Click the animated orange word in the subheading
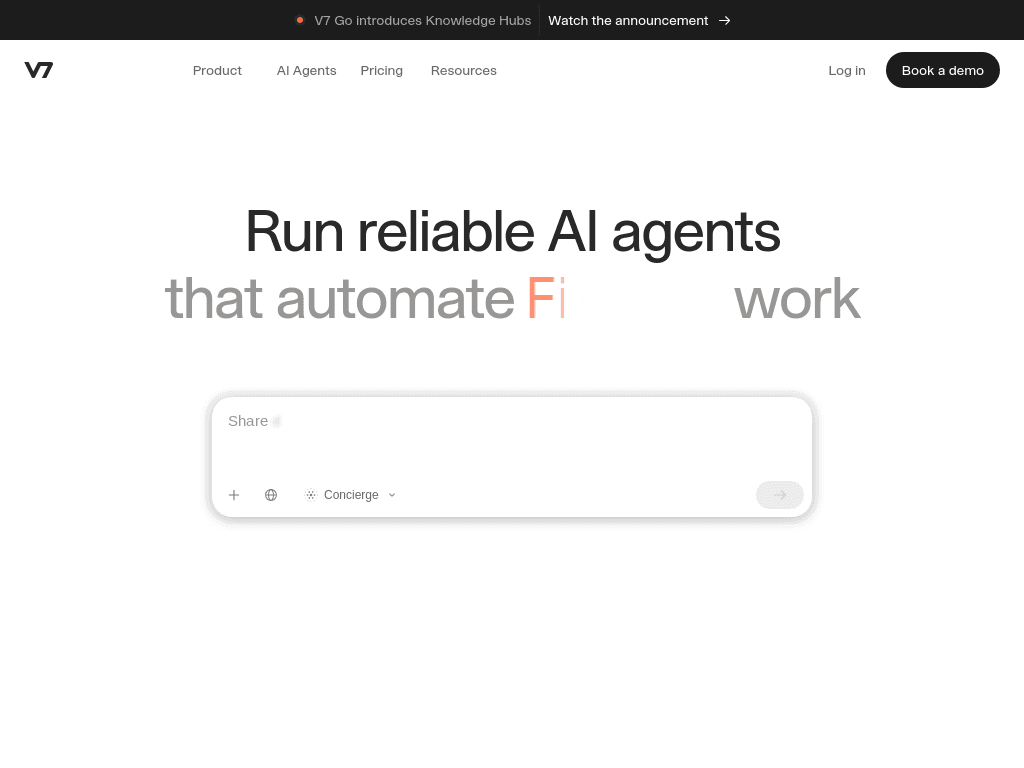Image resolution: width=1024 pixels, height=768 pixels. click(x=547, y=298)
